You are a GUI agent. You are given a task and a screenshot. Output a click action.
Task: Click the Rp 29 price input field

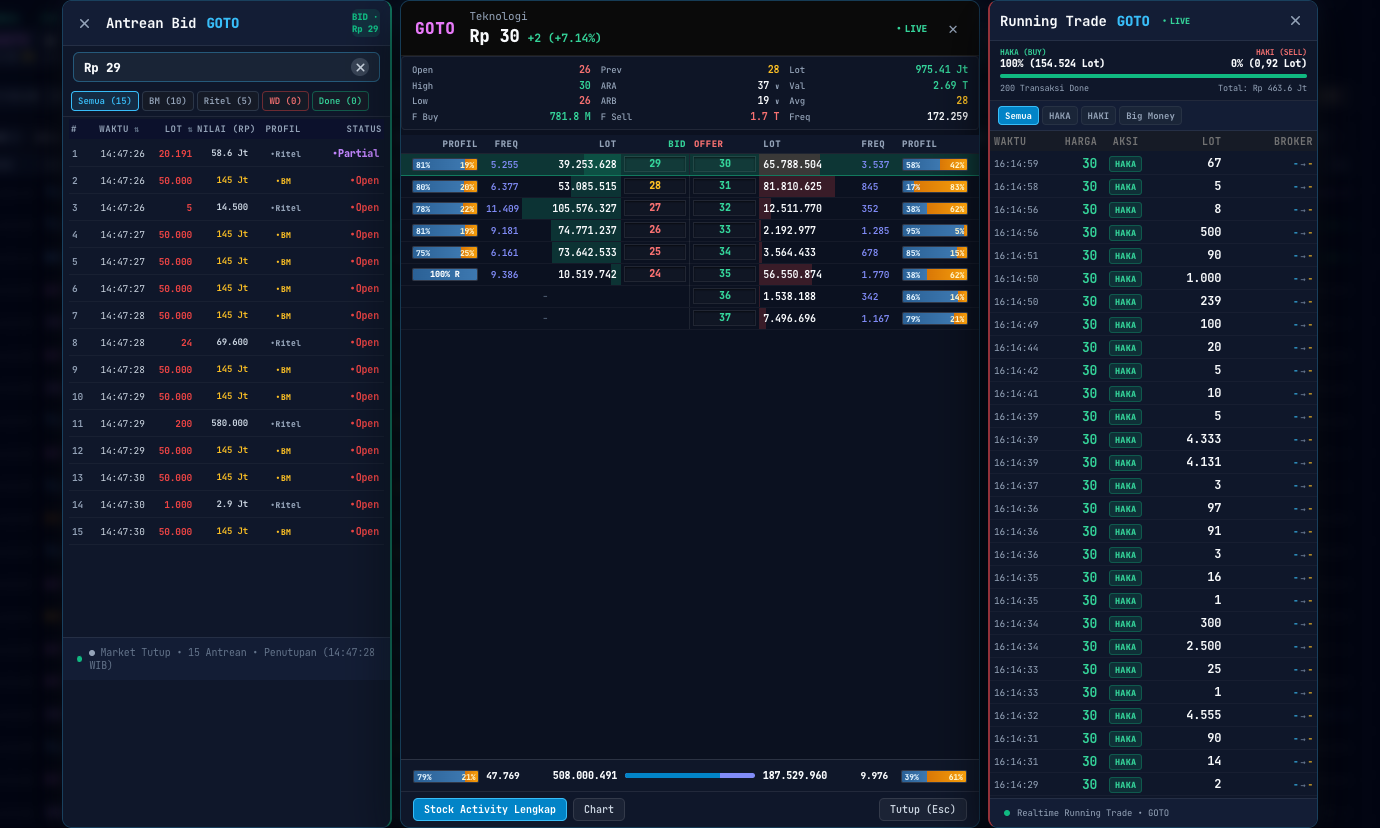226,67
